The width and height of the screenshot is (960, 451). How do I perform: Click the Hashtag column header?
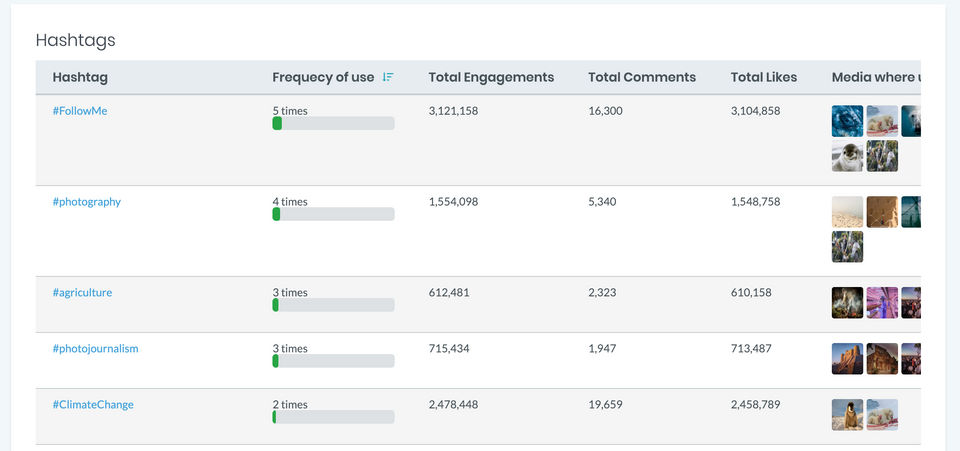coord(80,77)
